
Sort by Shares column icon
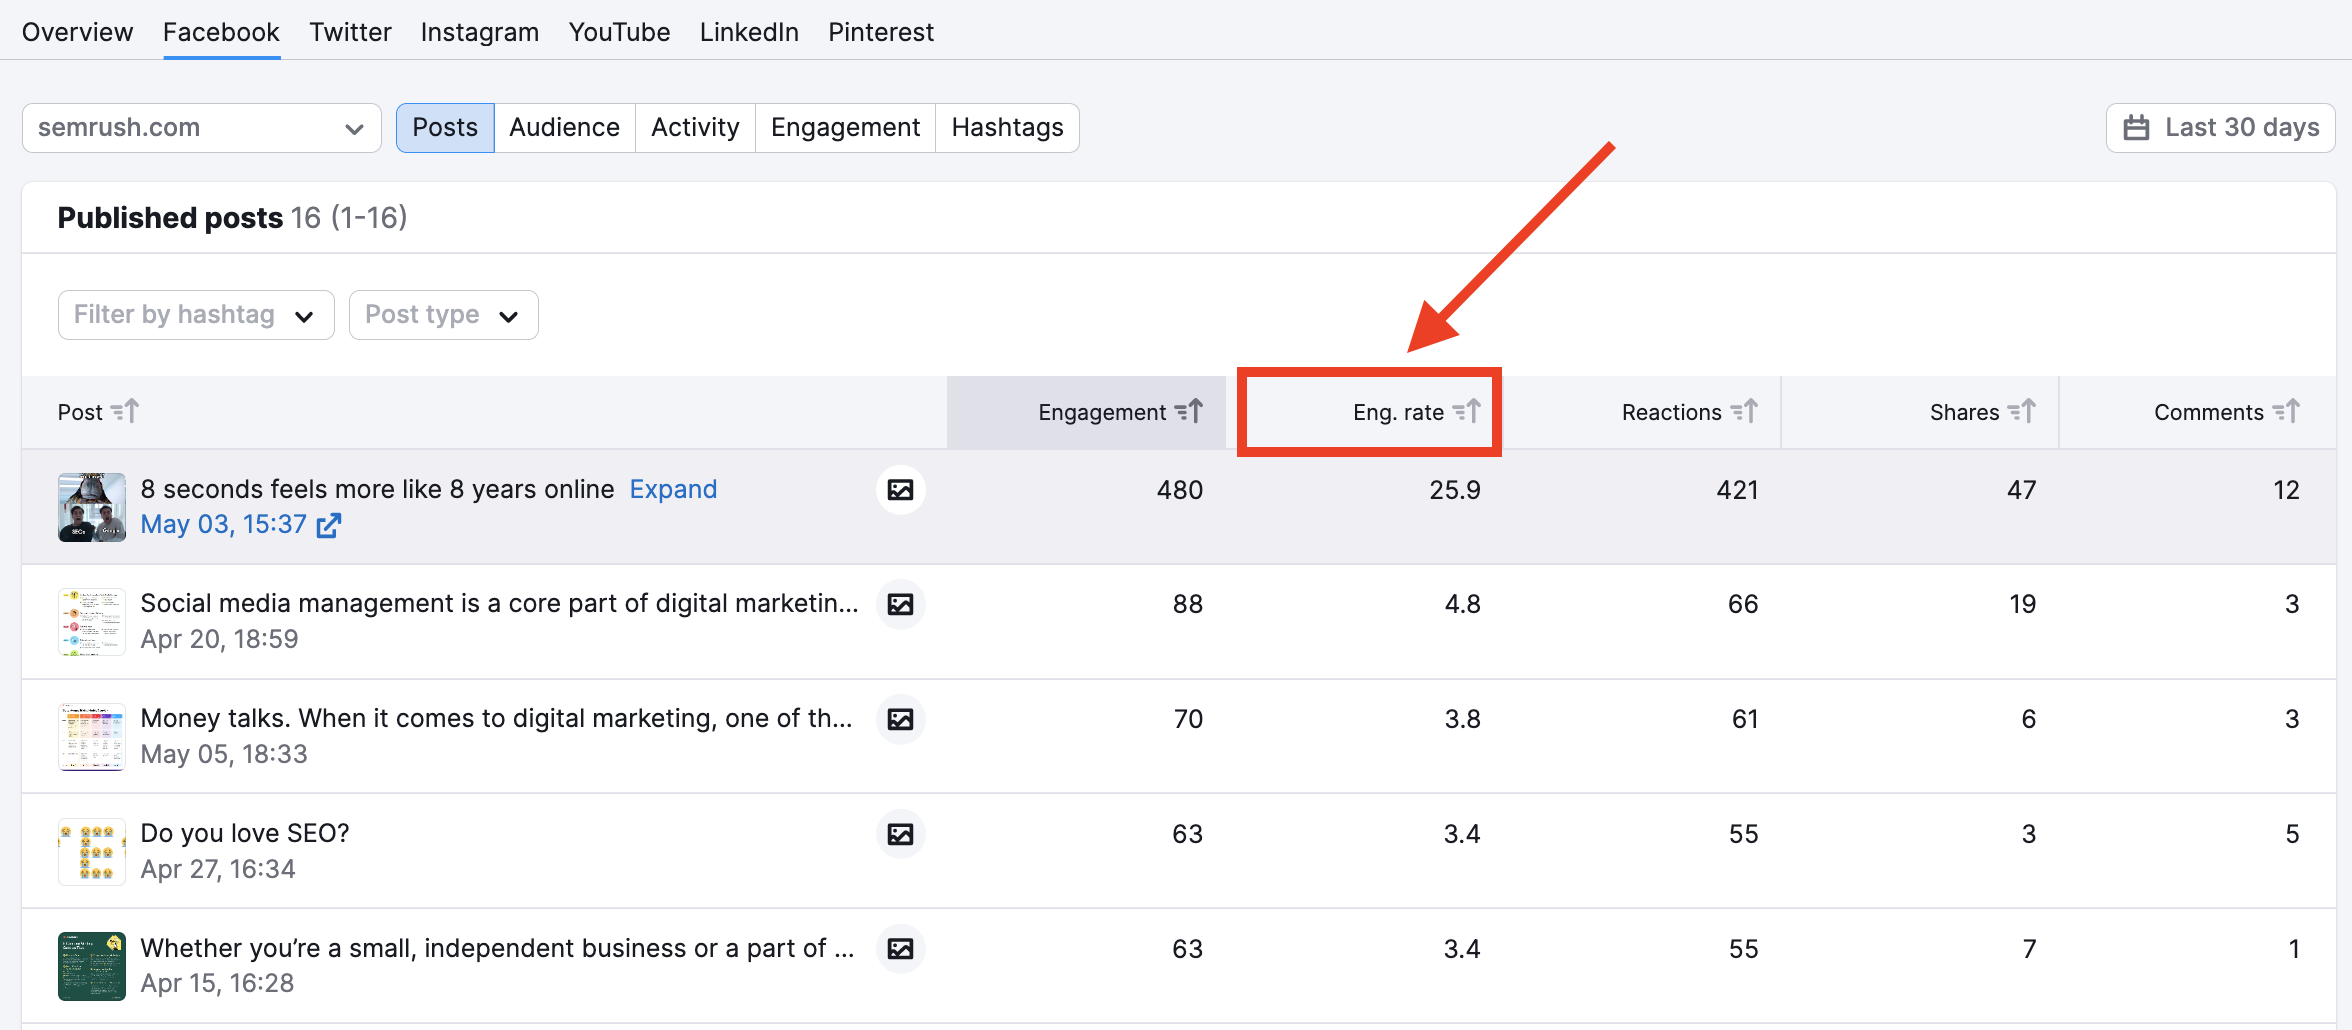[x=2022, y=411]
